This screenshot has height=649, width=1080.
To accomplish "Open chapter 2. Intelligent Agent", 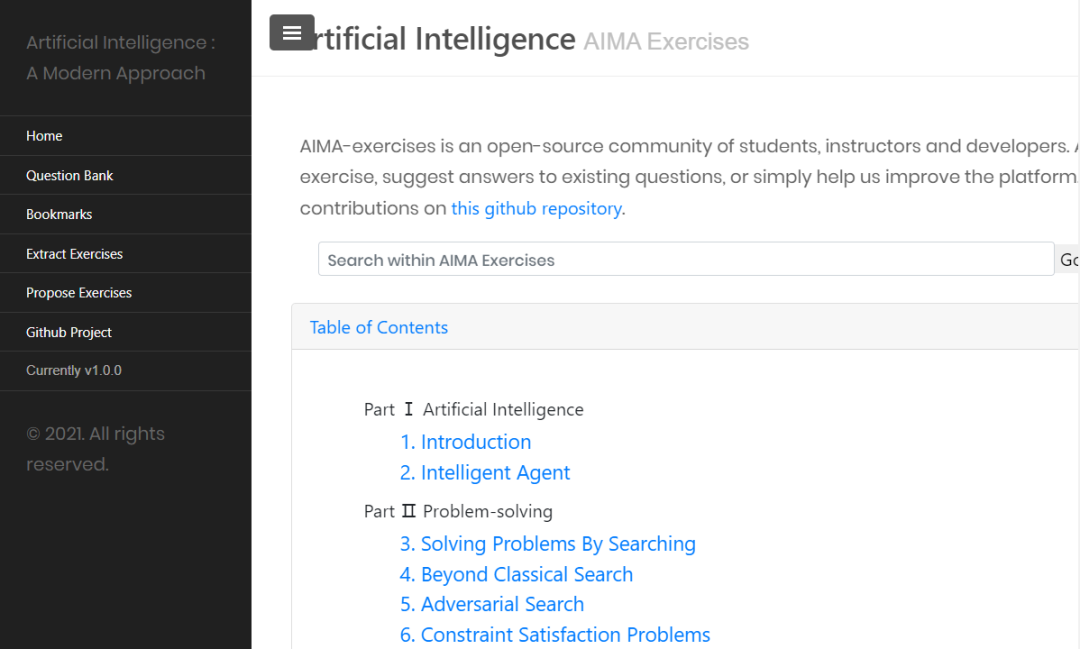I will [x=485, y=473].
